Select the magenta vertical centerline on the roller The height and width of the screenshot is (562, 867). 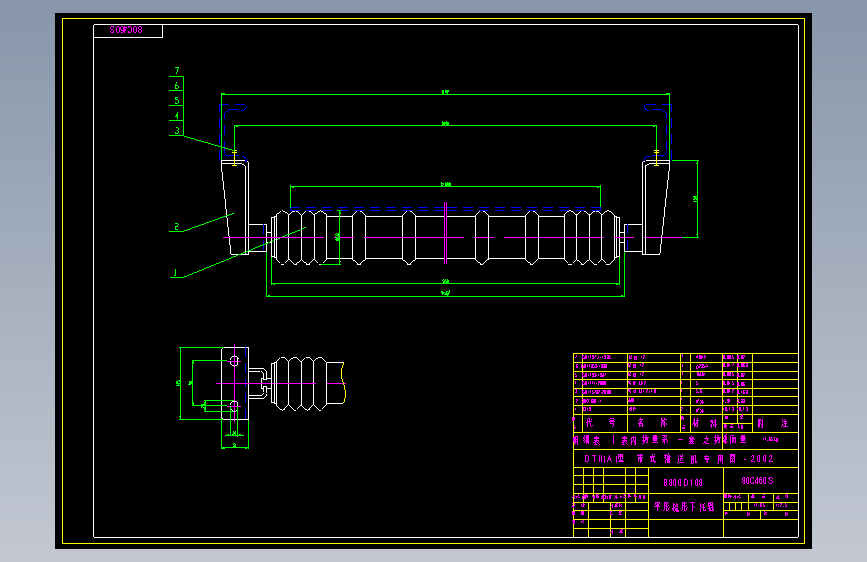tap(445, 233)
